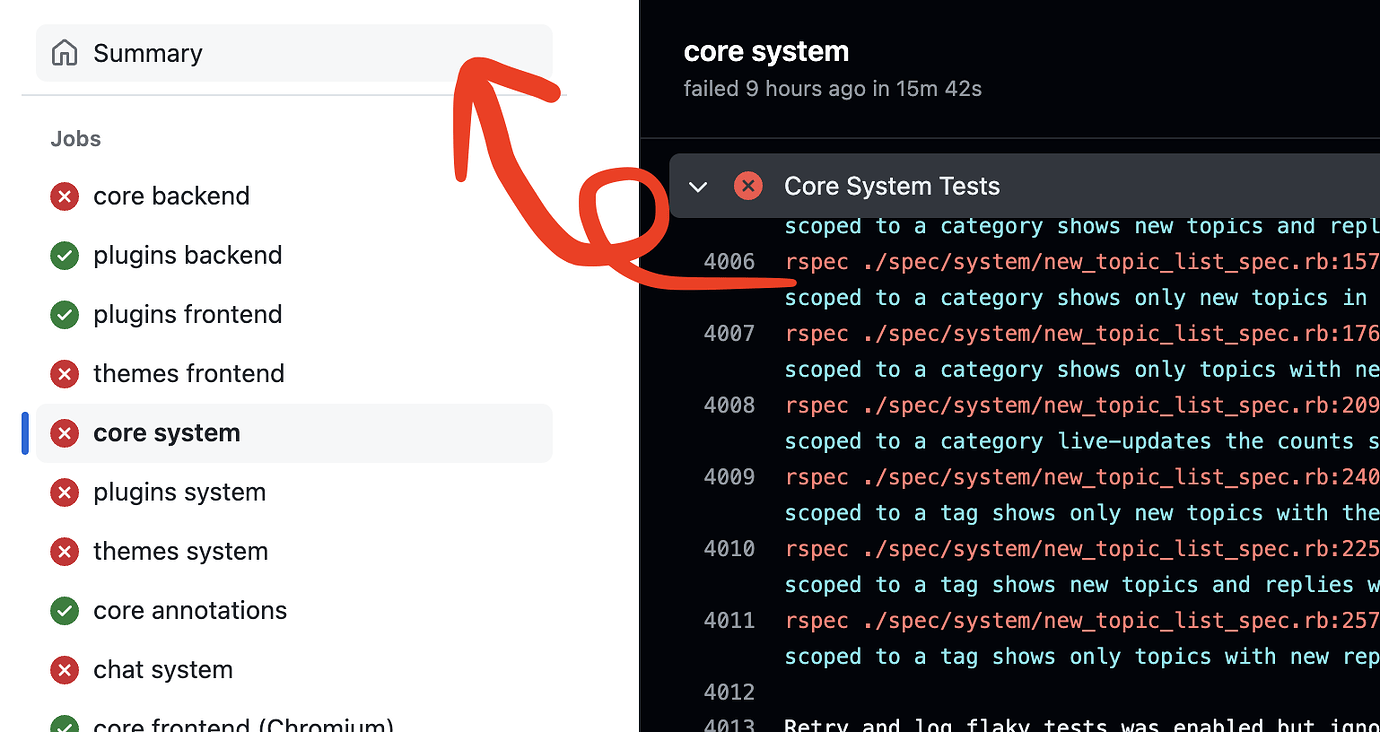Image resolution: width=1380 pixels, height=732 pixels.
Task: Click the red failed icon for core backend
Action: tap(65, 196)
